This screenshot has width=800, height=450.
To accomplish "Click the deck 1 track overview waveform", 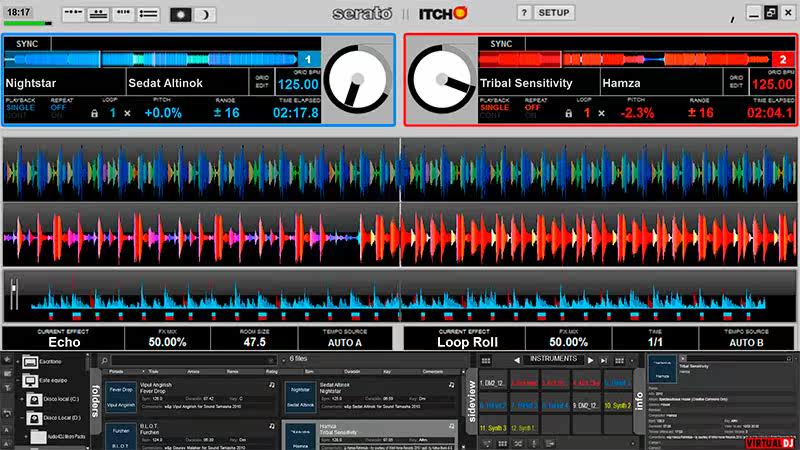I will tap(151, 59).
